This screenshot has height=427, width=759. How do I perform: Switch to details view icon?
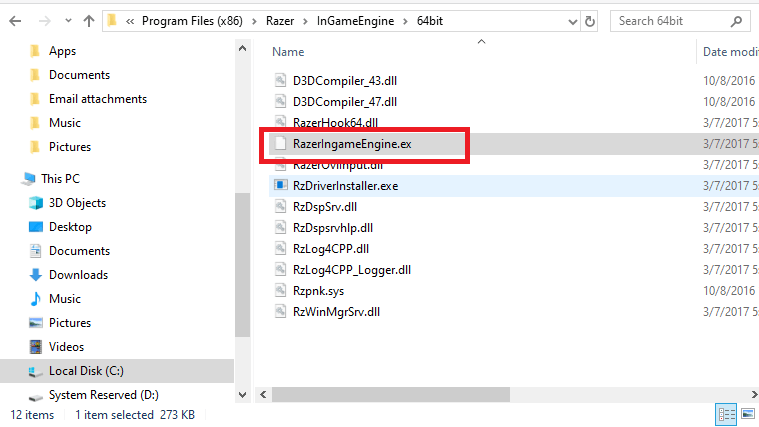click(727, 414)
